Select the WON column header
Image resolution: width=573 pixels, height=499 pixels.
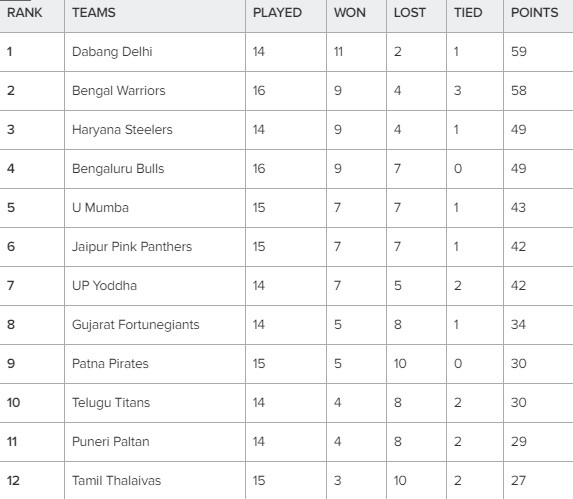pyautogui.click(x=350, y=13)
